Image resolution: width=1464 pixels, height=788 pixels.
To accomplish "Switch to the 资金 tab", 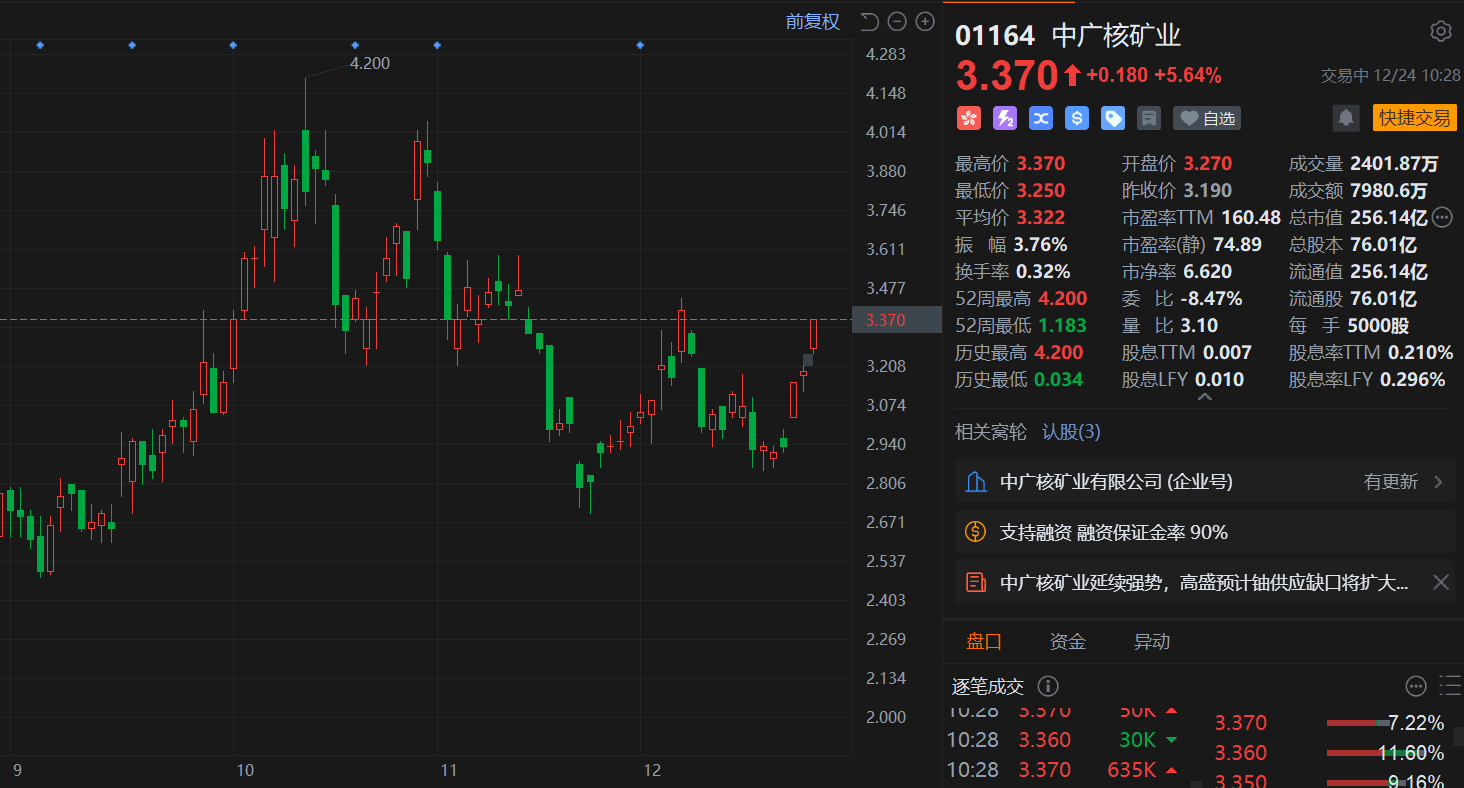I will tap(1067, 642).
